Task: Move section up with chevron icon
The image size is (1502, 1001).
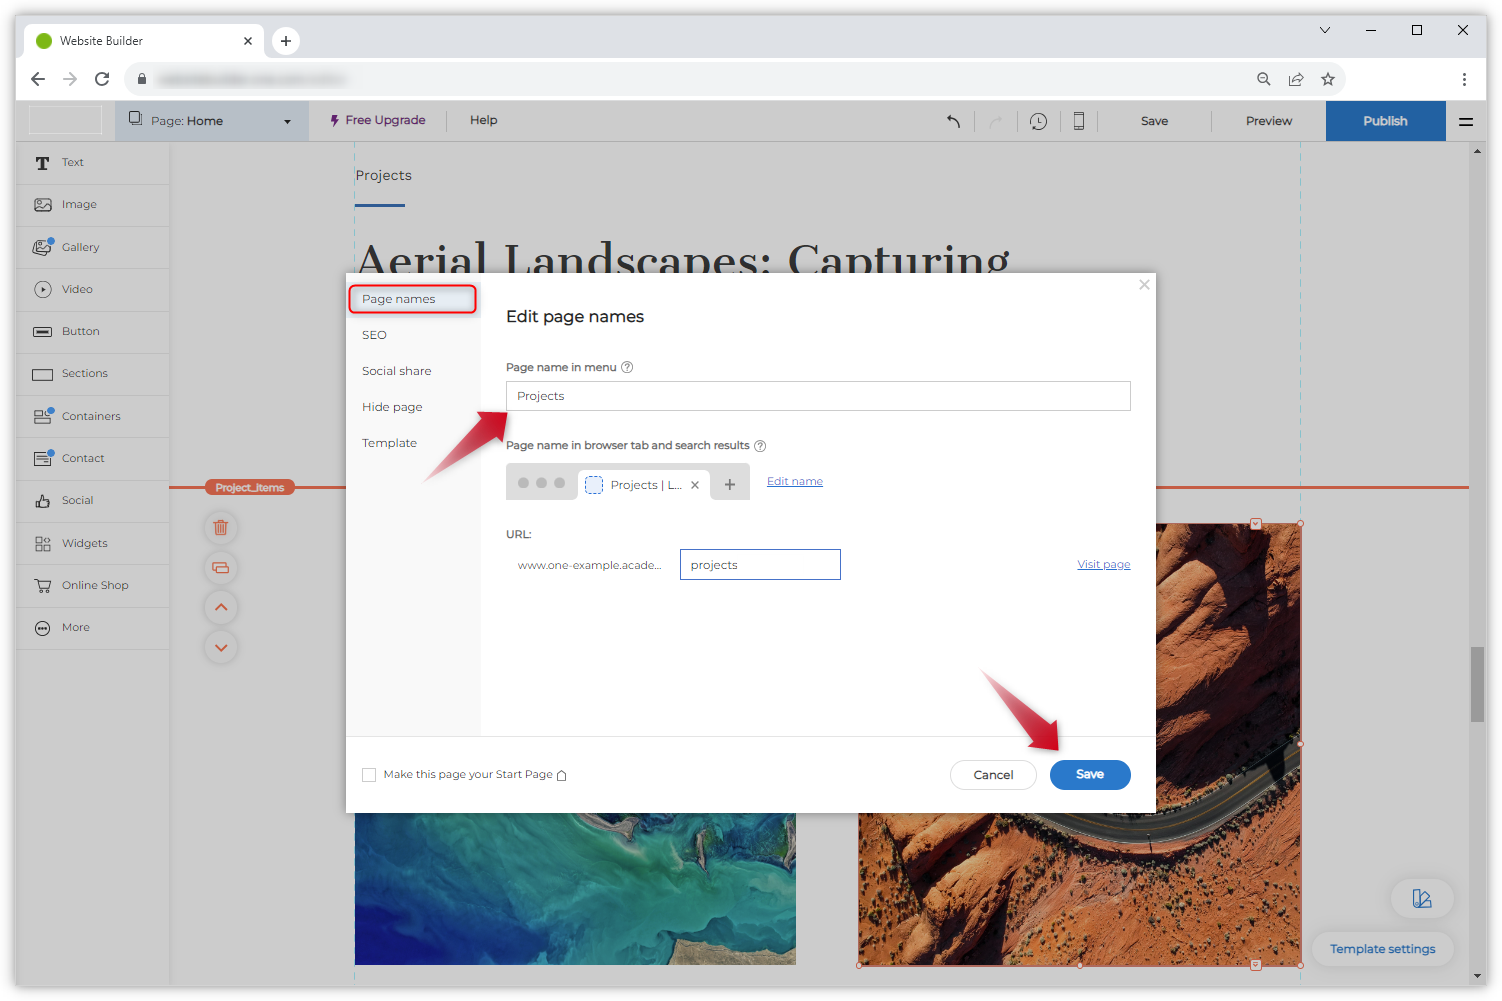Action: [x=221, y=607]
